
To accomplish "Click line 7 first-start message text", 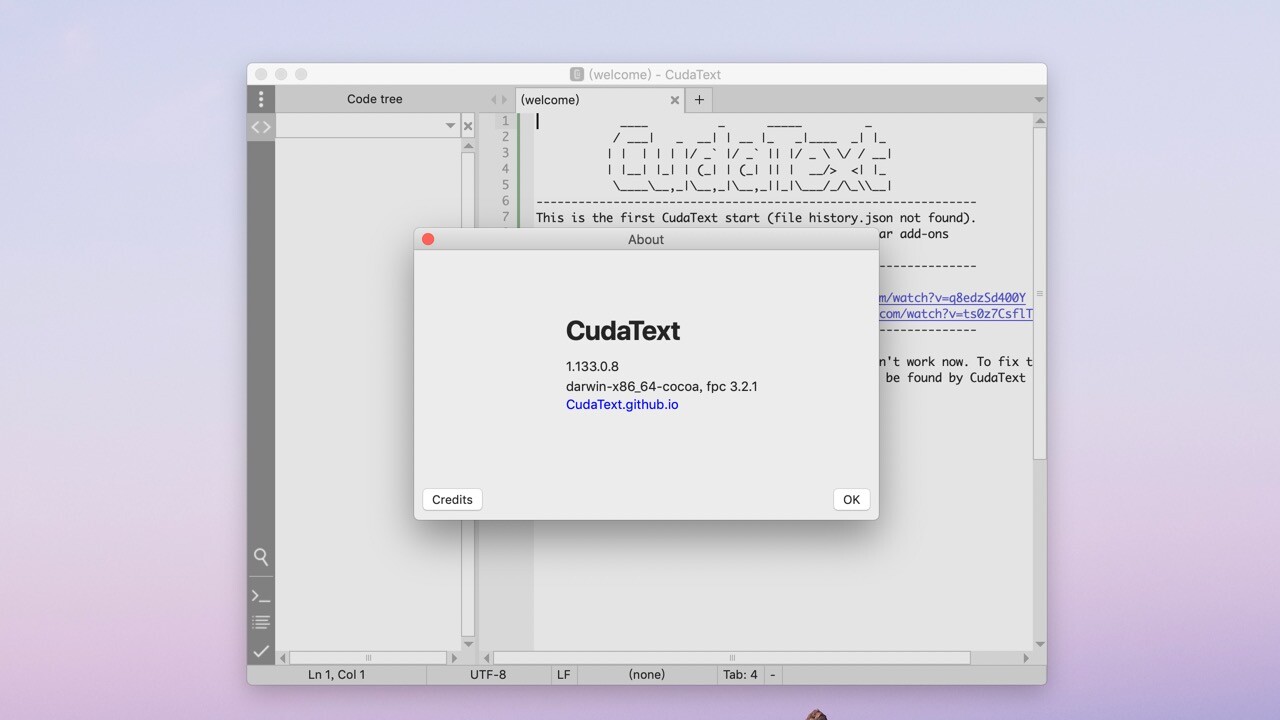I will pos(756,218).
